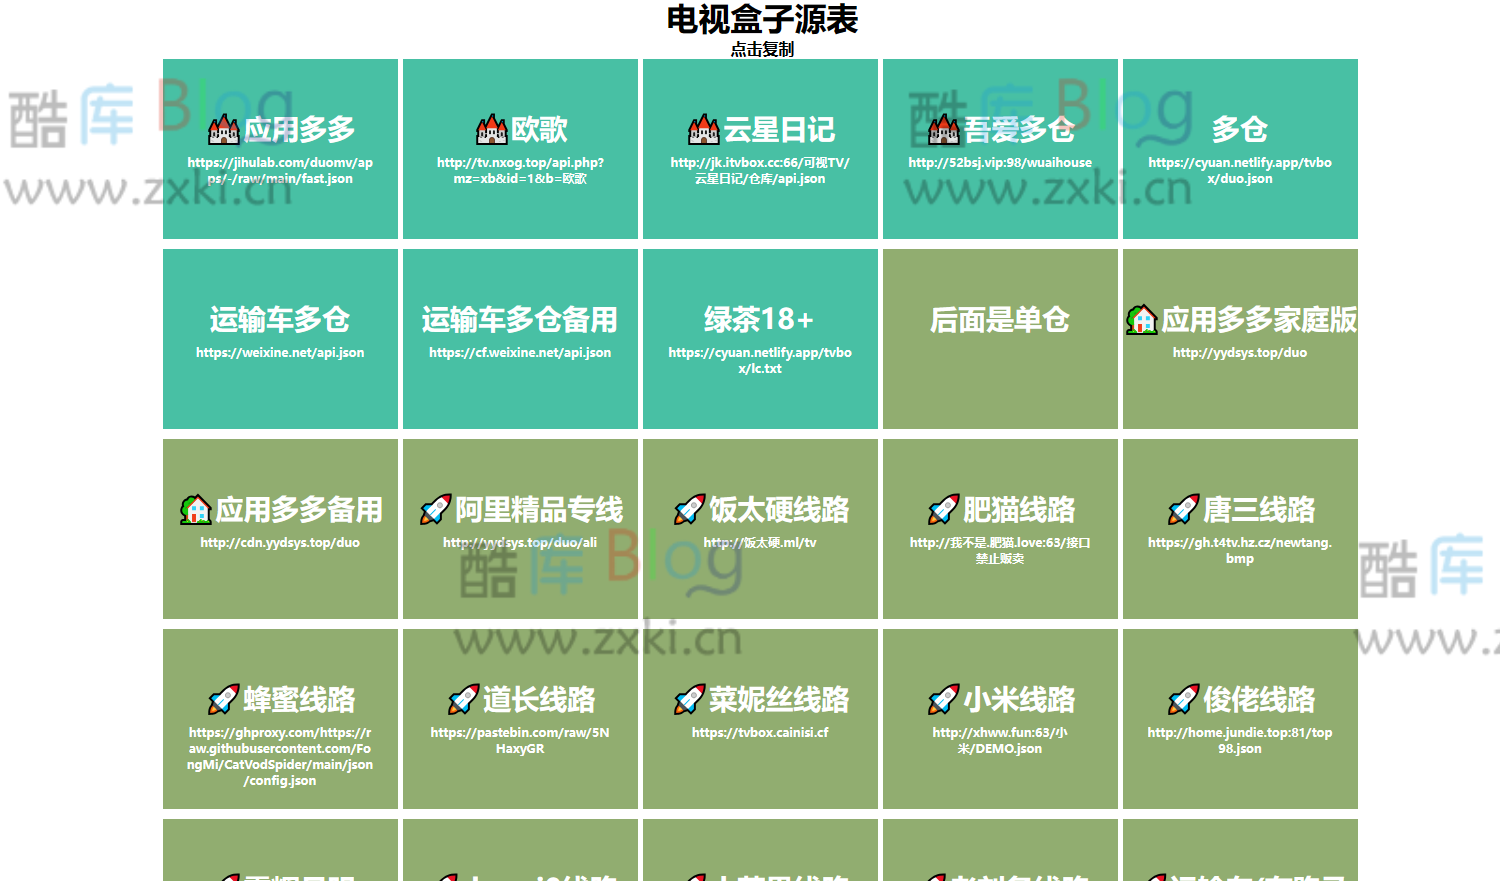Click the house icon on 应用多多备用 card
Viewport: 1500px width, 881px height.
point(196,509)
